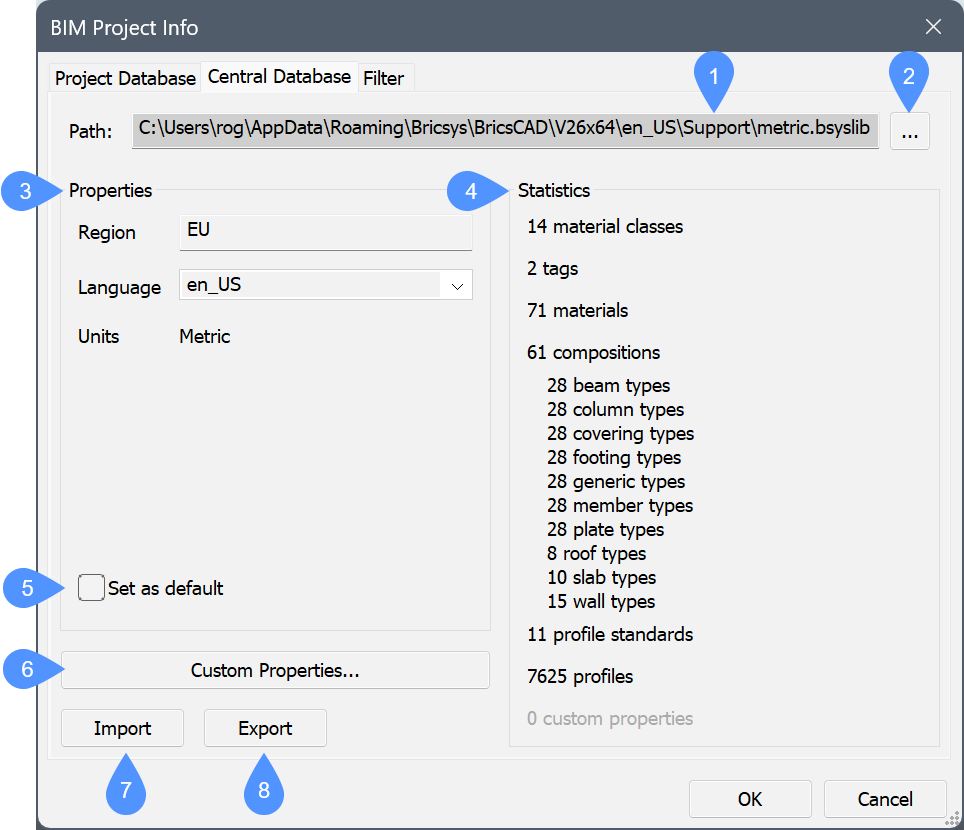Click the blue callout marker numbered 7
The image size is (964, 830).
(x=126, y=789)
